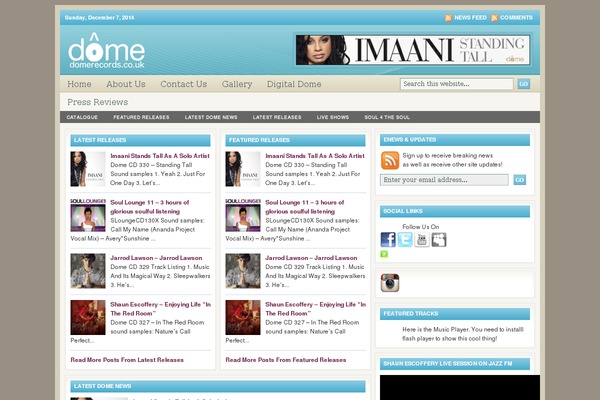Open Shaun Escoffery link in Latest Releases
Viewport: 600px width, 400px height.
click(x=160, y=309)
